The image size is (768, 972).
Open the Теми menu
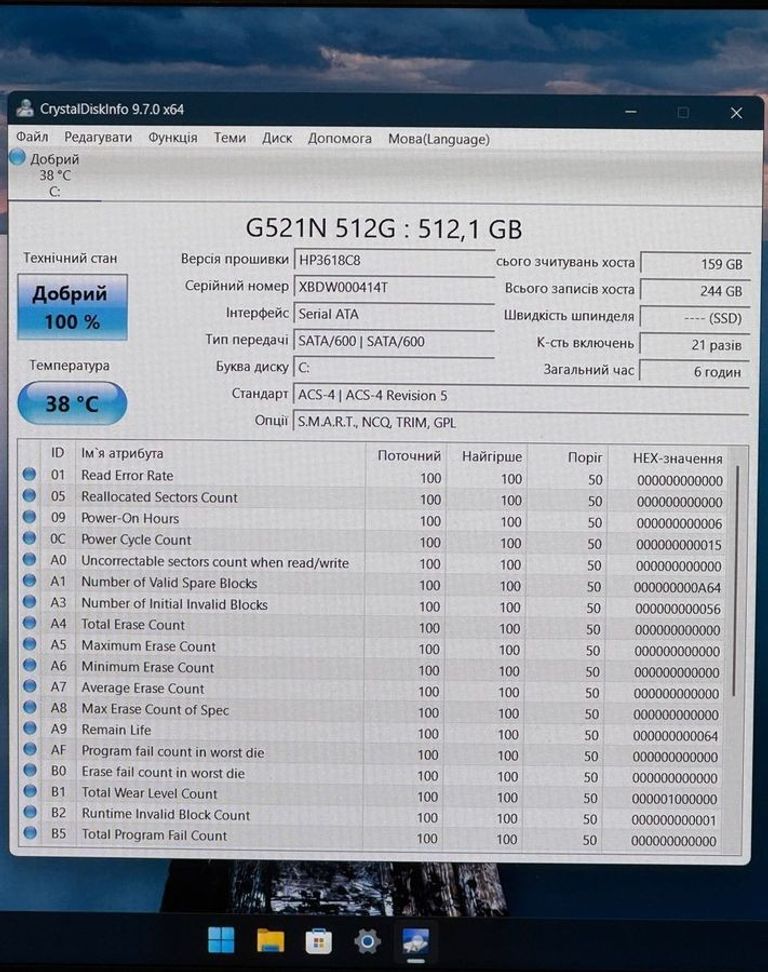pos(229,138)
